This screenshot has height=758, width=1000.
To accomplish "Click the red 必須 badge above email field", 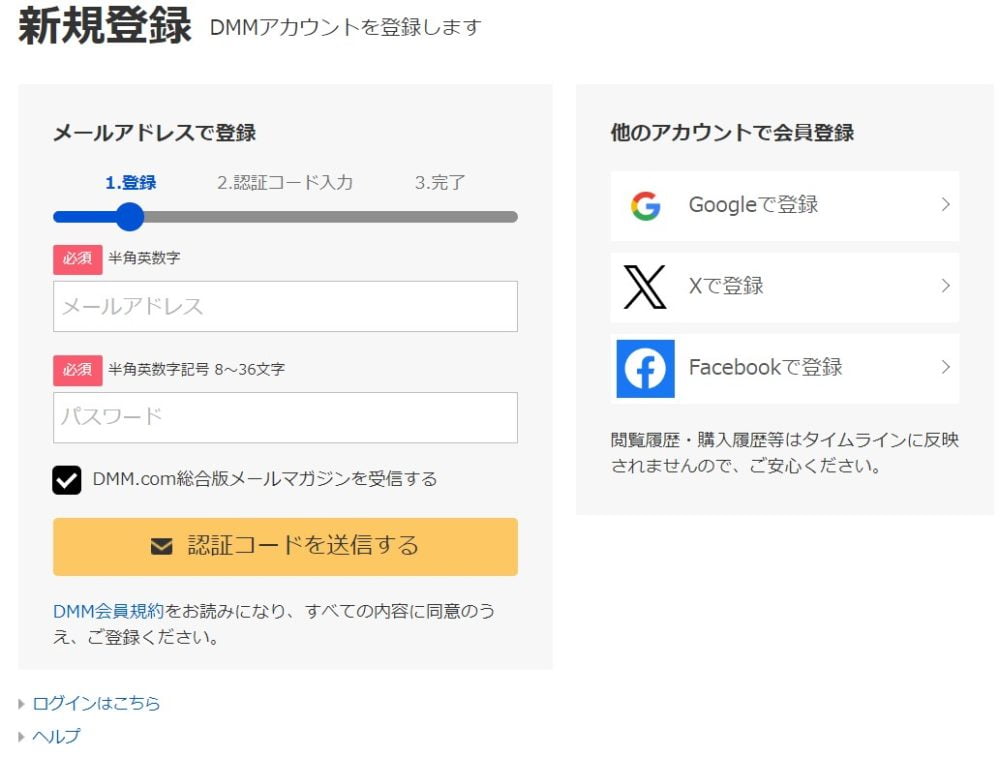I will coord(77,258).
